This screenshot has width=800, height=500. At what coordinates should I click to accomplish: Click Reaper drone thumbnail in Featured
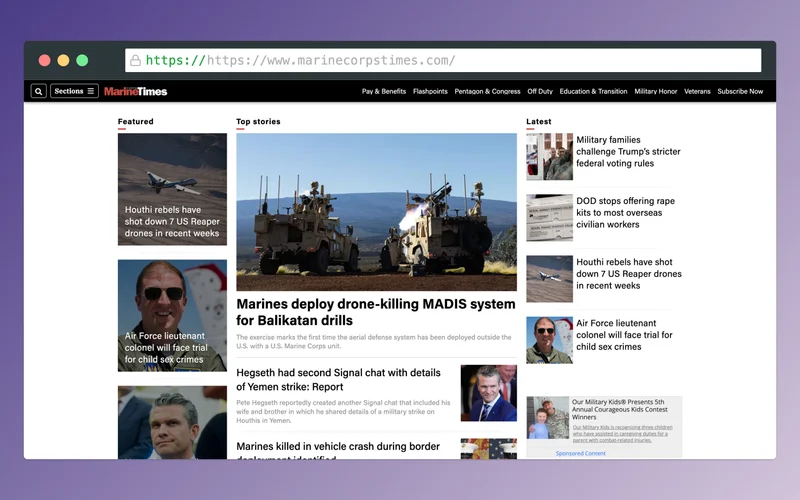(172, 189)
